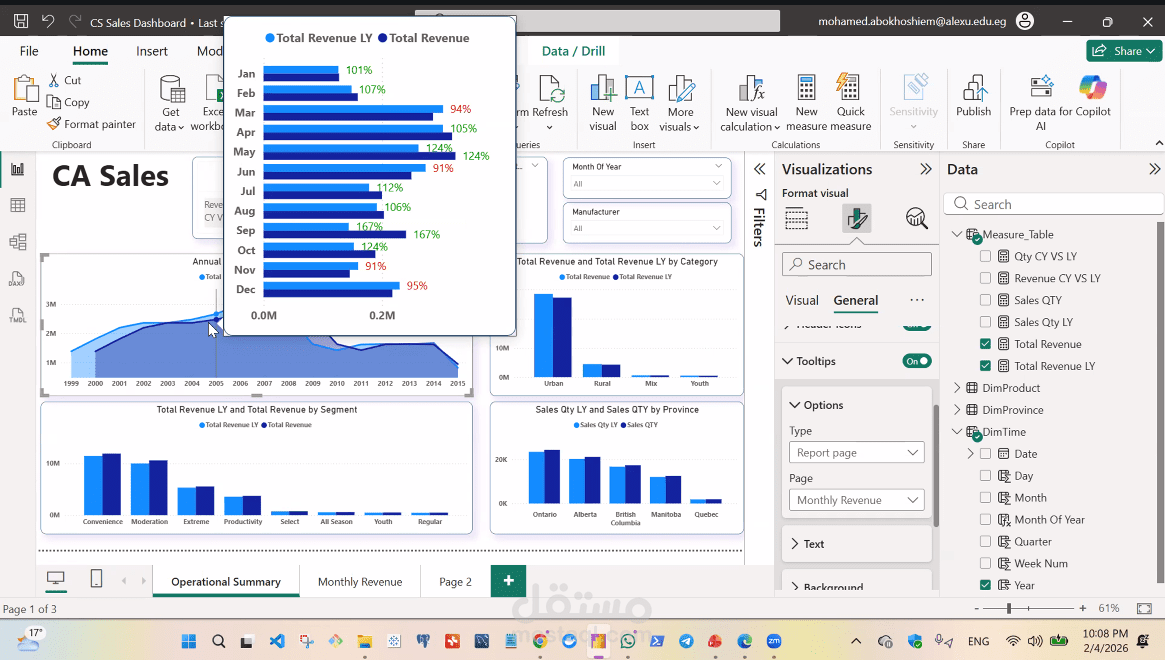Click the Format painter icon

pyautogui.click(x=53, y=124)
